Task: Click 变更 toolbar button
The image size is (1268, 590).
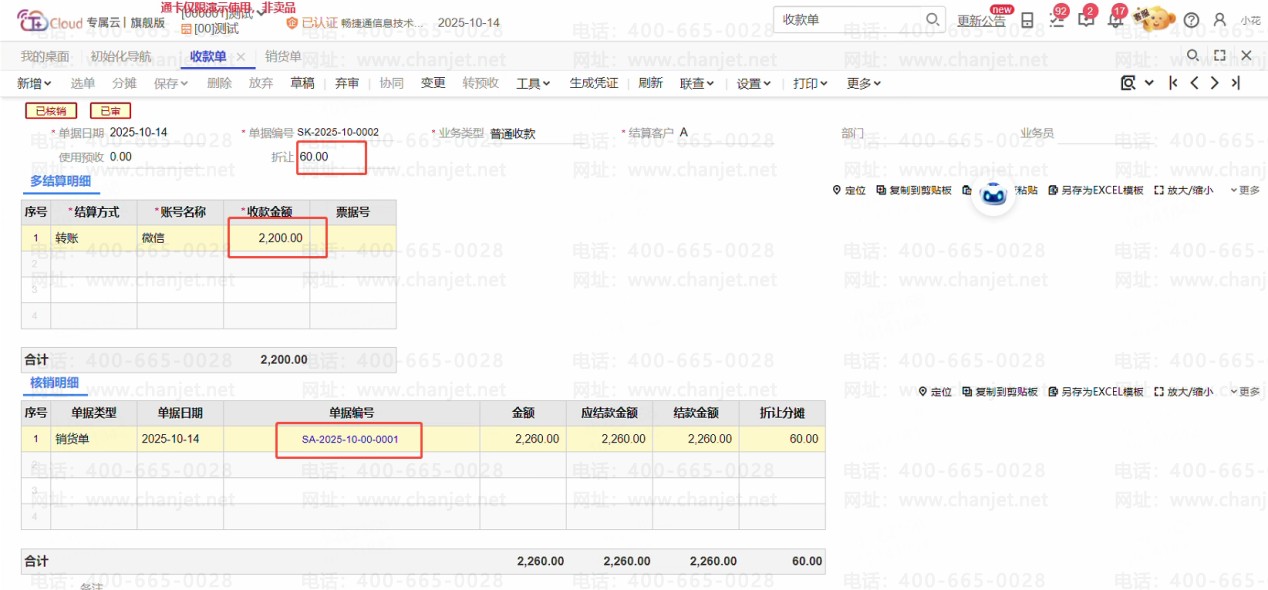Action: (x=433, y=83)
